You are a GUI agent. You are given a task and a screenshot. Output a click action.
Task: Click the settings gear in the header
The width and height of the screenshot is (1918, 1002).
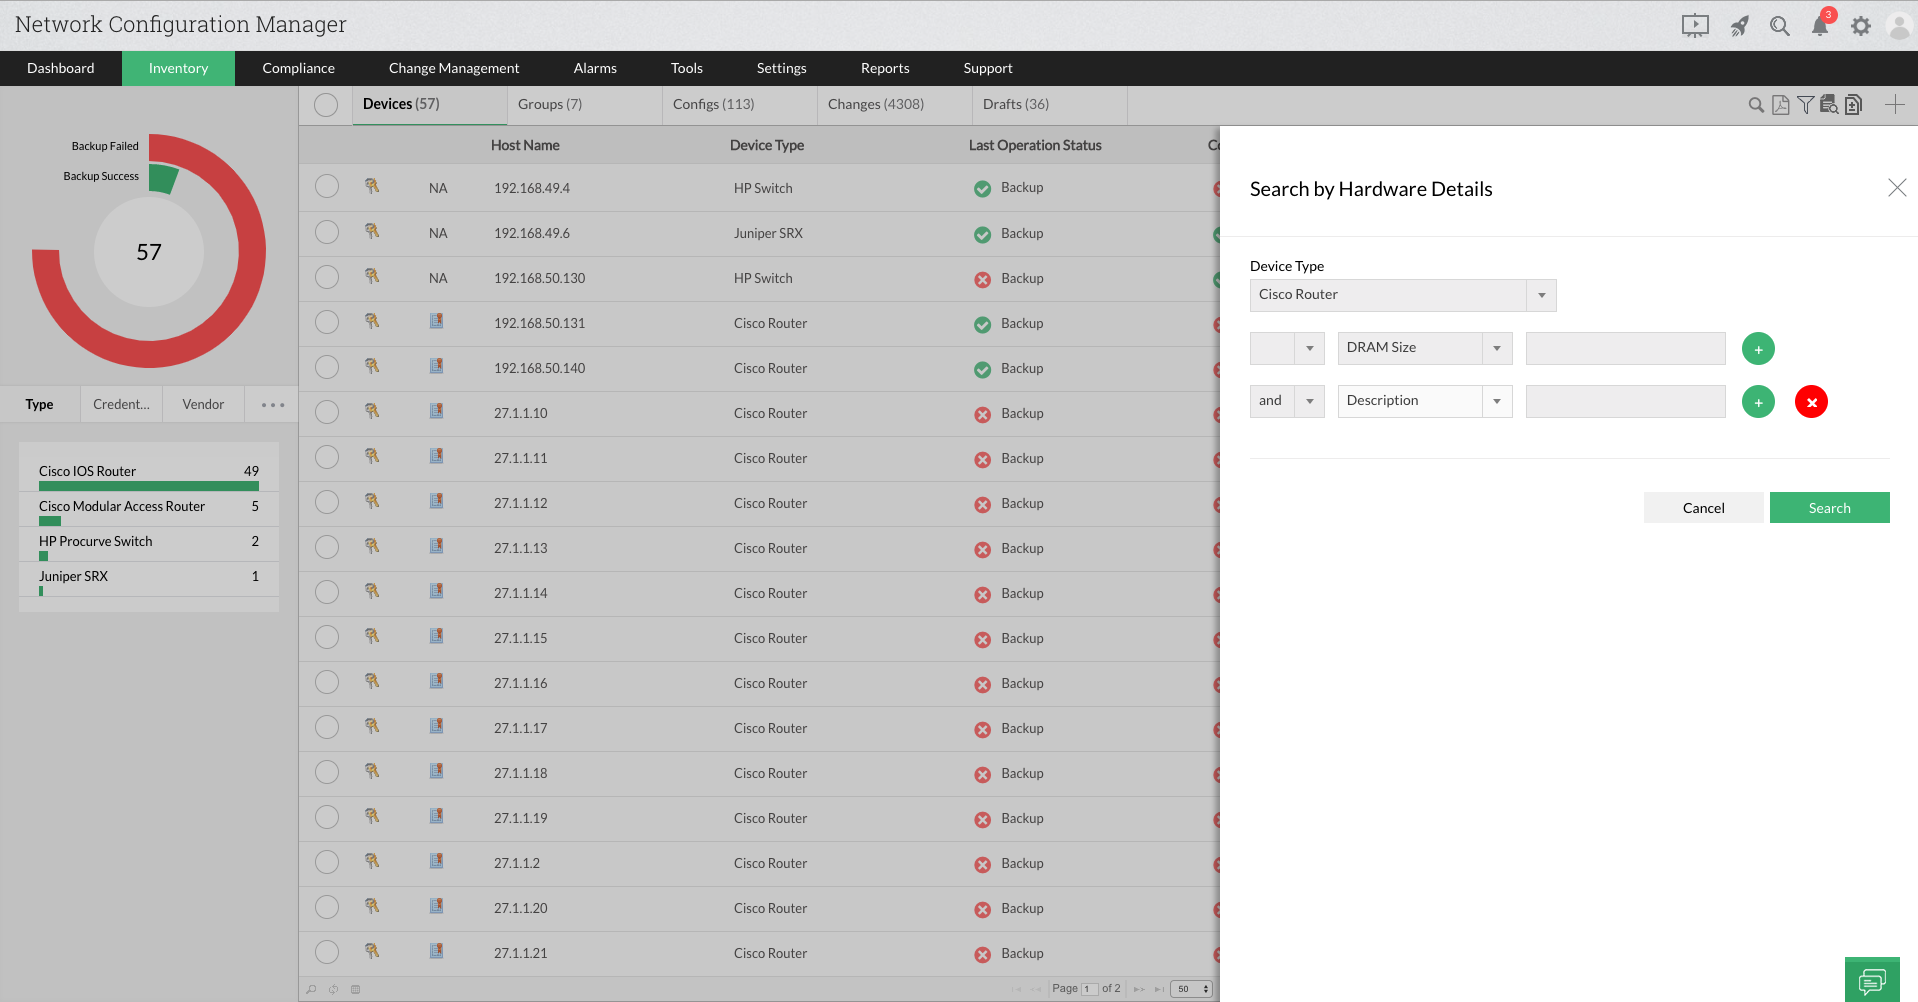[x=1861, y=25]
